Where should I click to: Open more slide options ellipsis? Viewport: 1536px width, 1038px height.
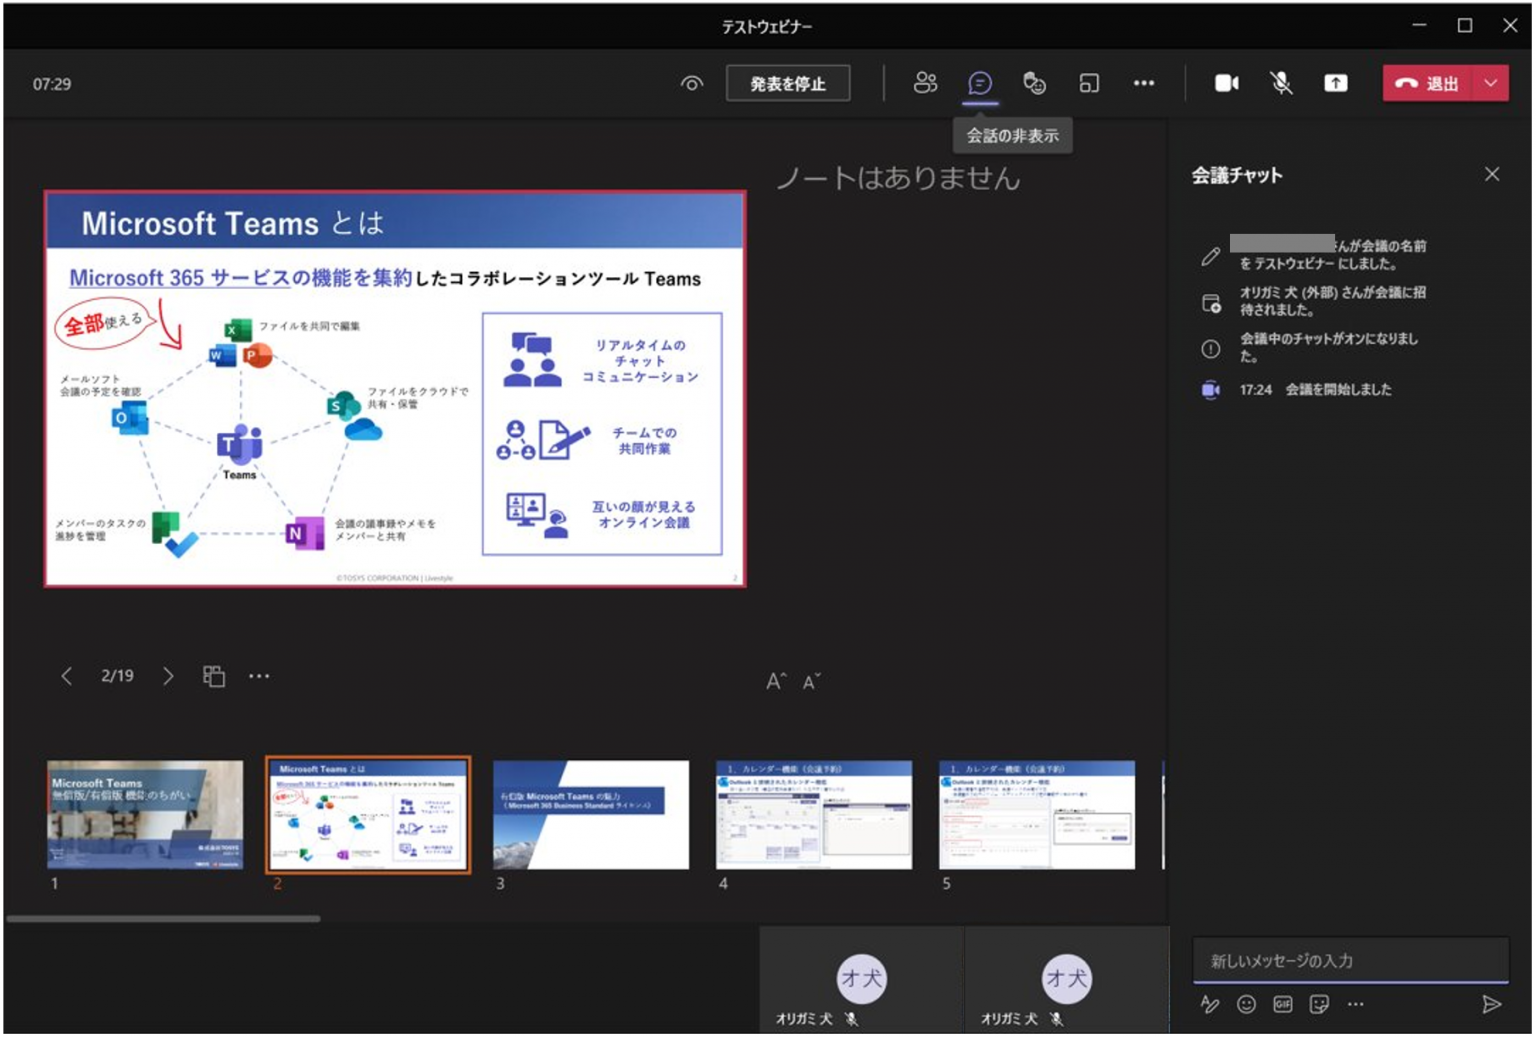click(x=259, y=676)
